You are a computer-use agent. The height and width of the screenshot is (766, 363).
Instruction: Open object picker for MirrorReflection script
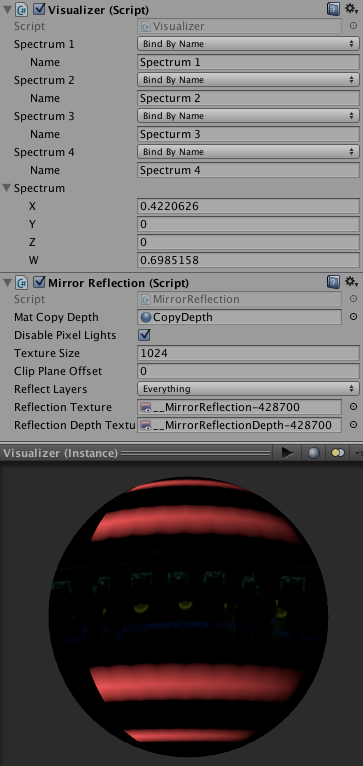[353, 299]
